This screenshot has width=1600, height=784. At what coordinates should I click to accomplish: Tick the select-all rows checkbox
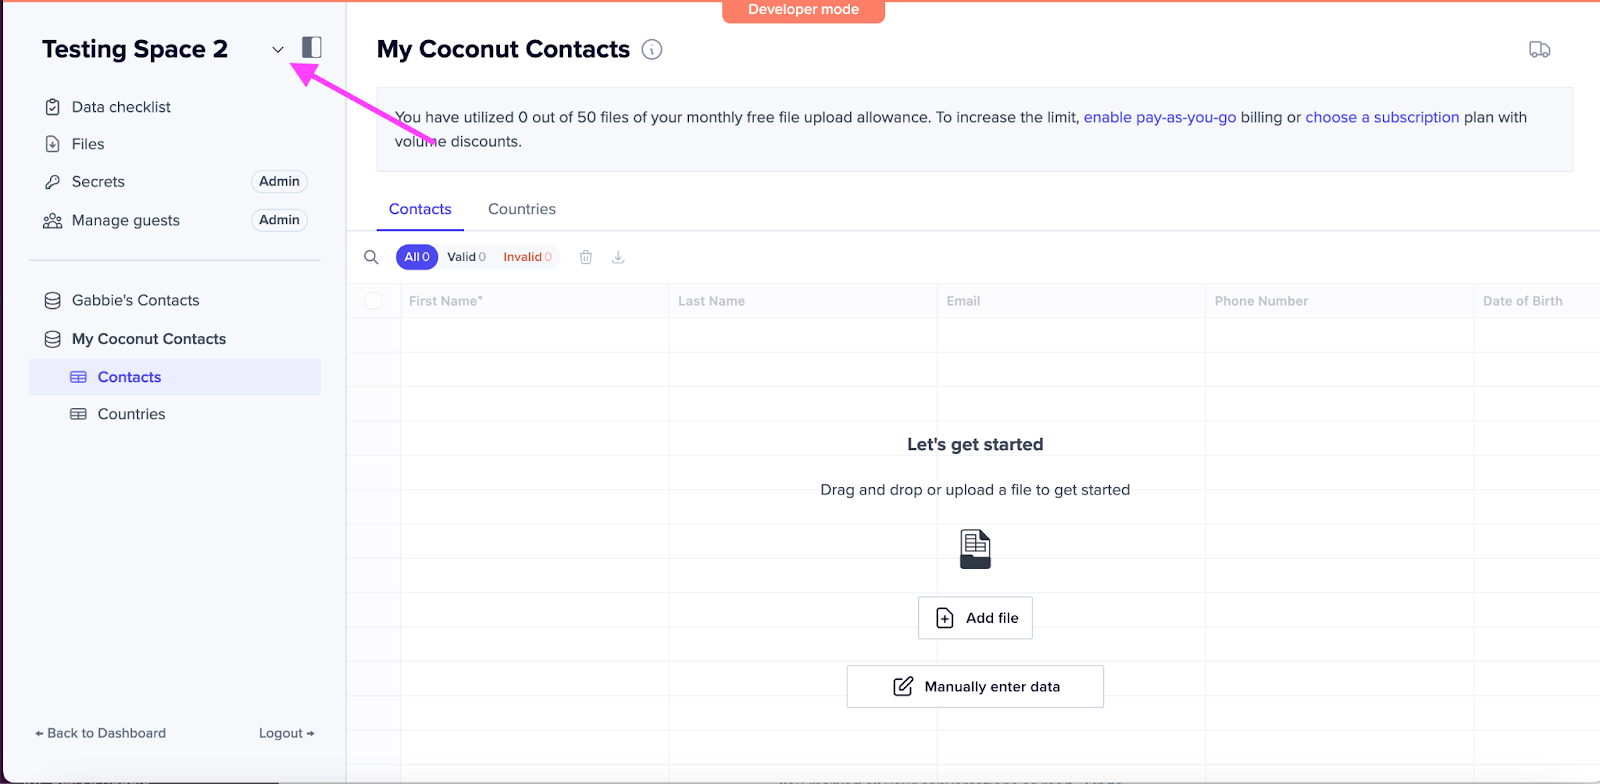click(374, 301)
